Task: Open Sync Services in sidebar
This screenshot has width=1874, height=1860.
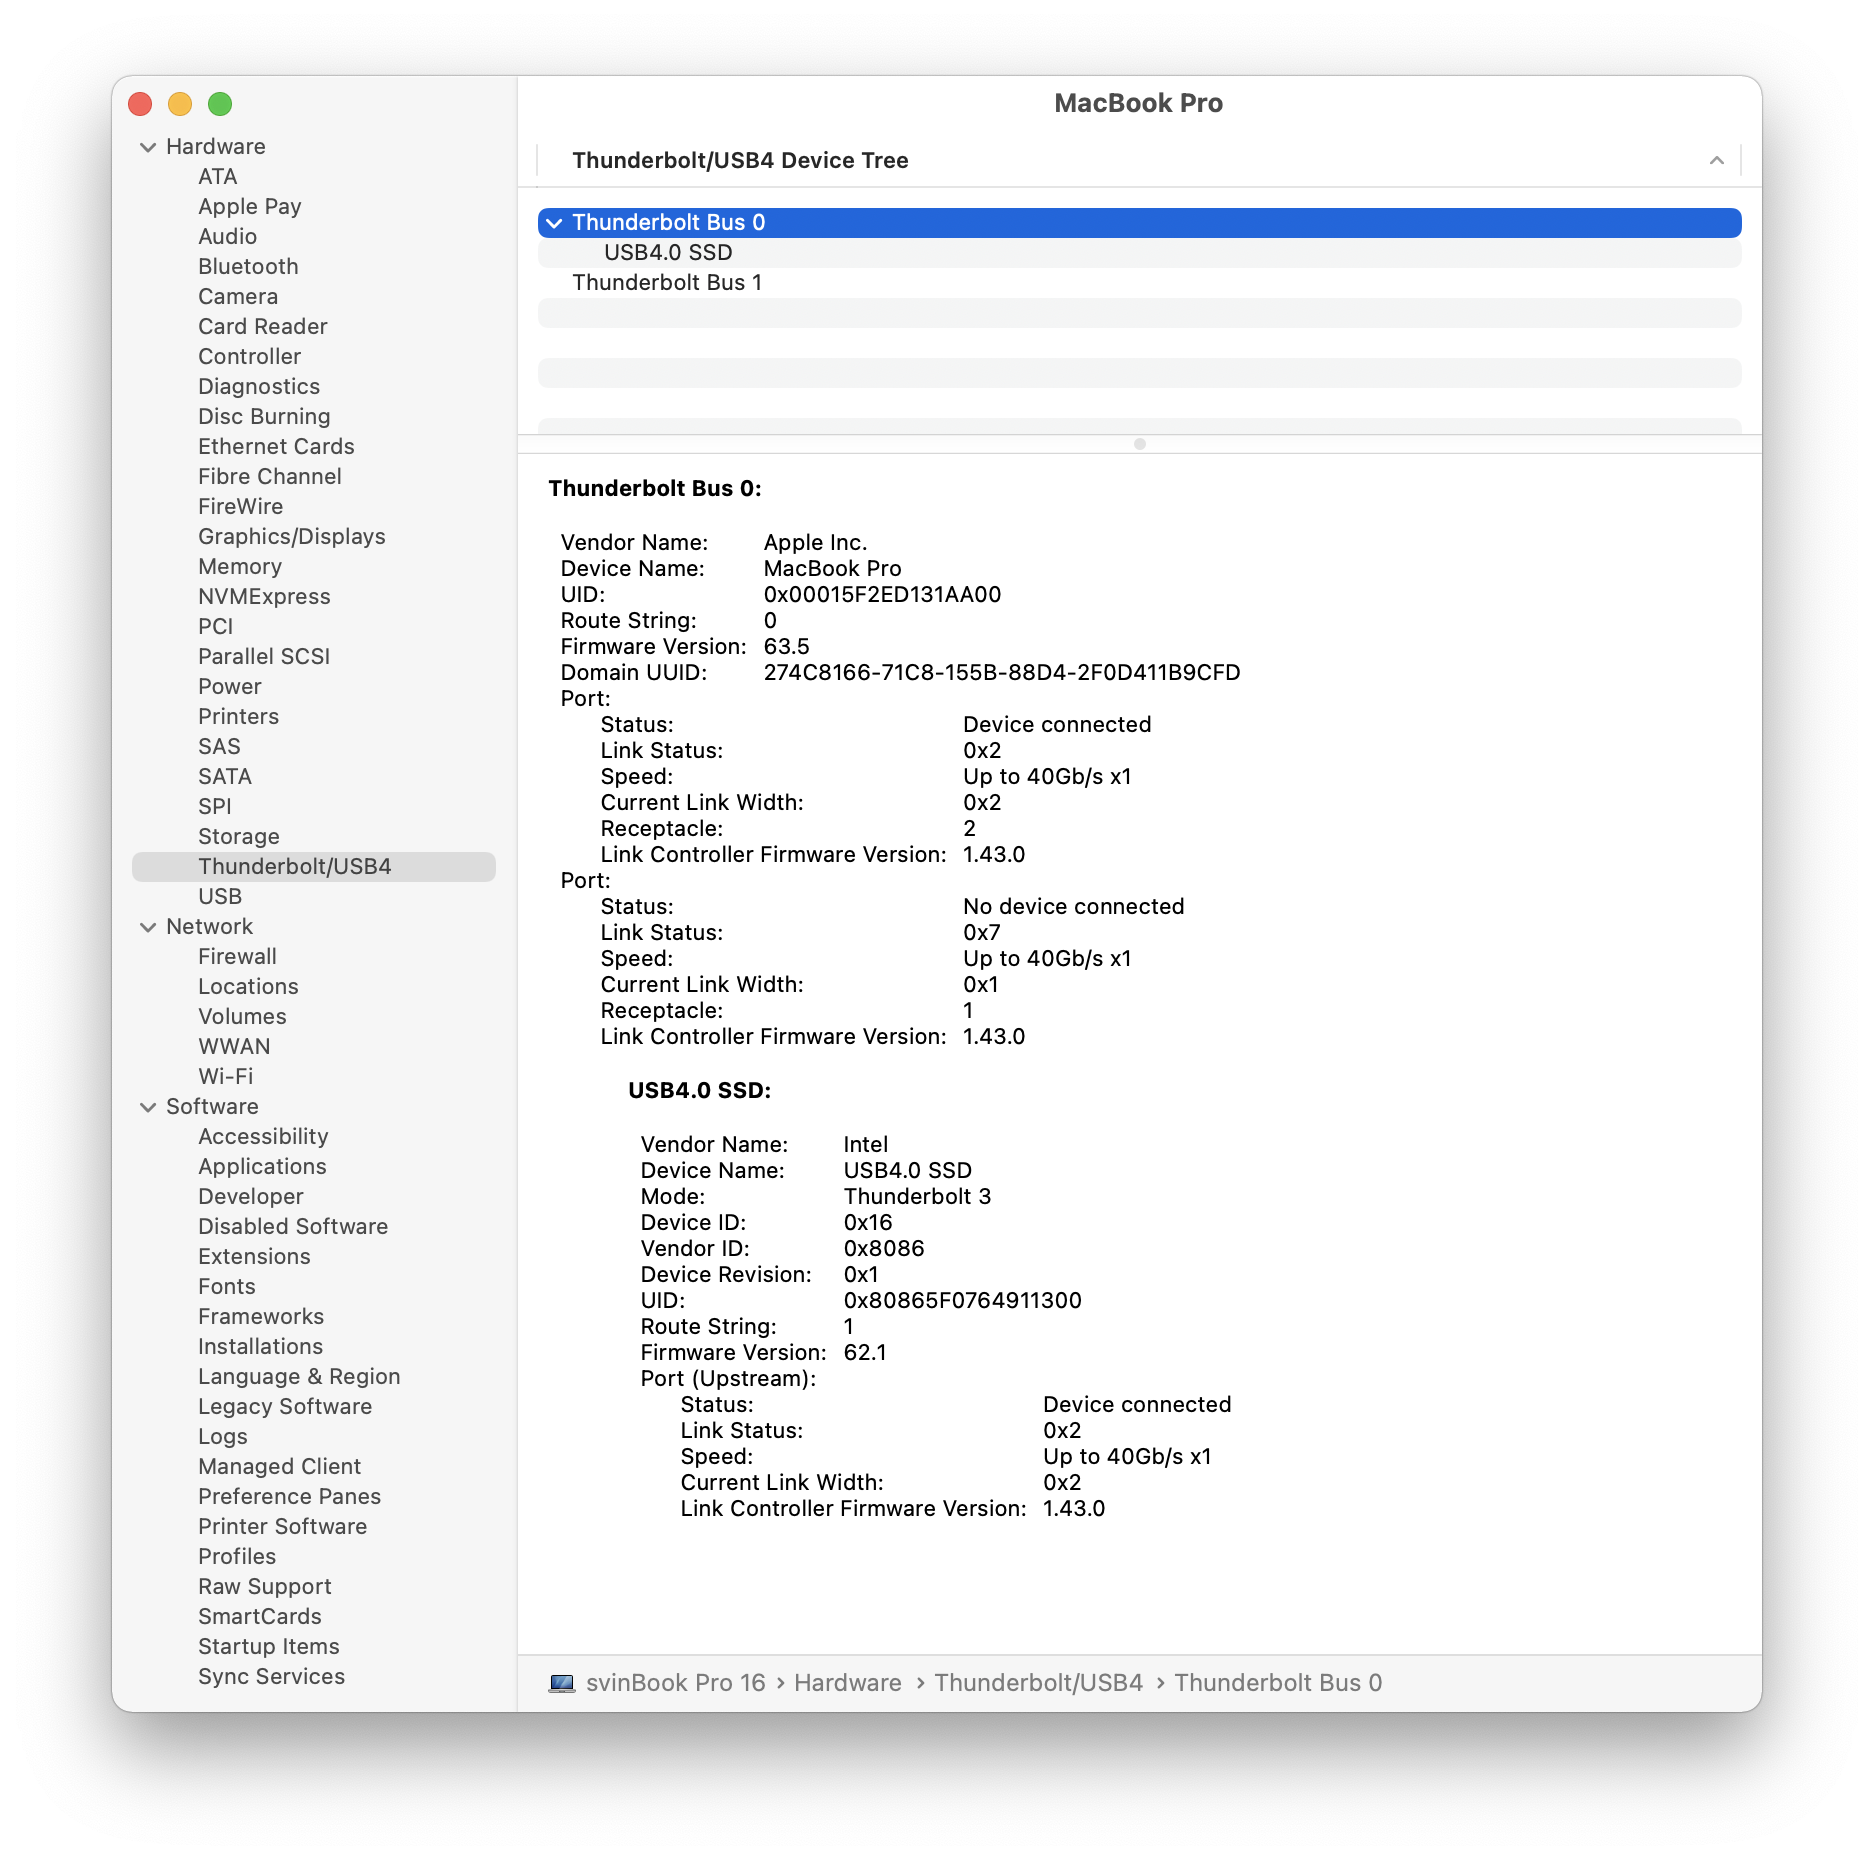Action: (x=271, y=1677)
